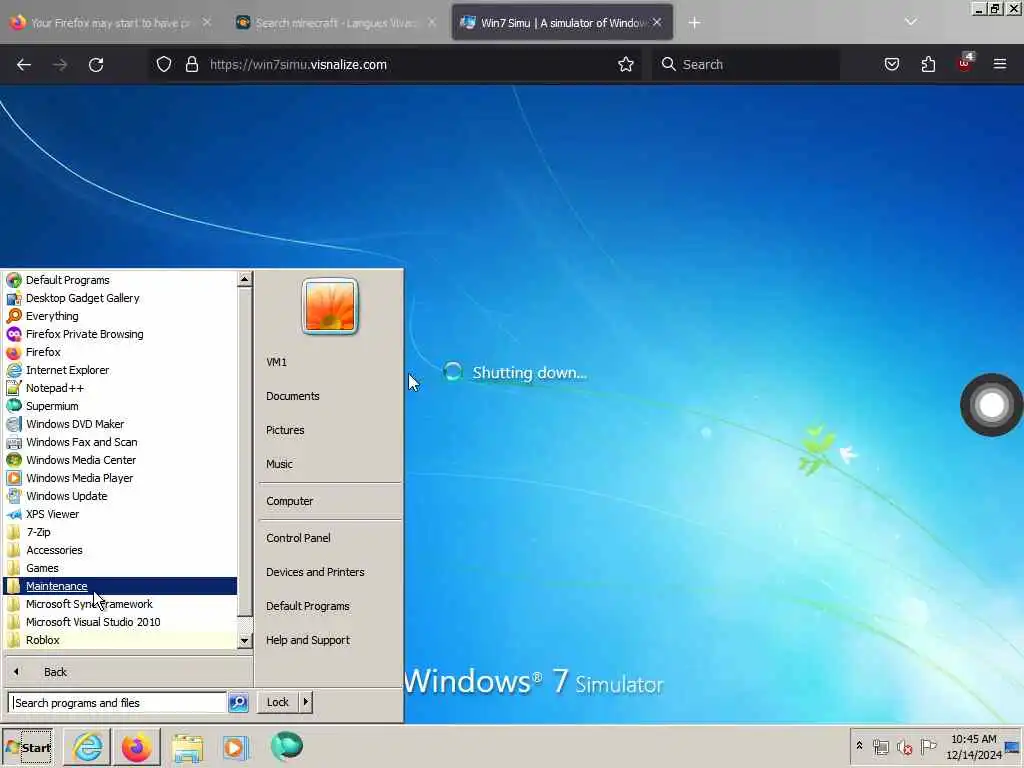Image resolution: width=1024 pixels, height=768 pixels.
Task: Click the Firefox Search box
Action: click(745, 64)
